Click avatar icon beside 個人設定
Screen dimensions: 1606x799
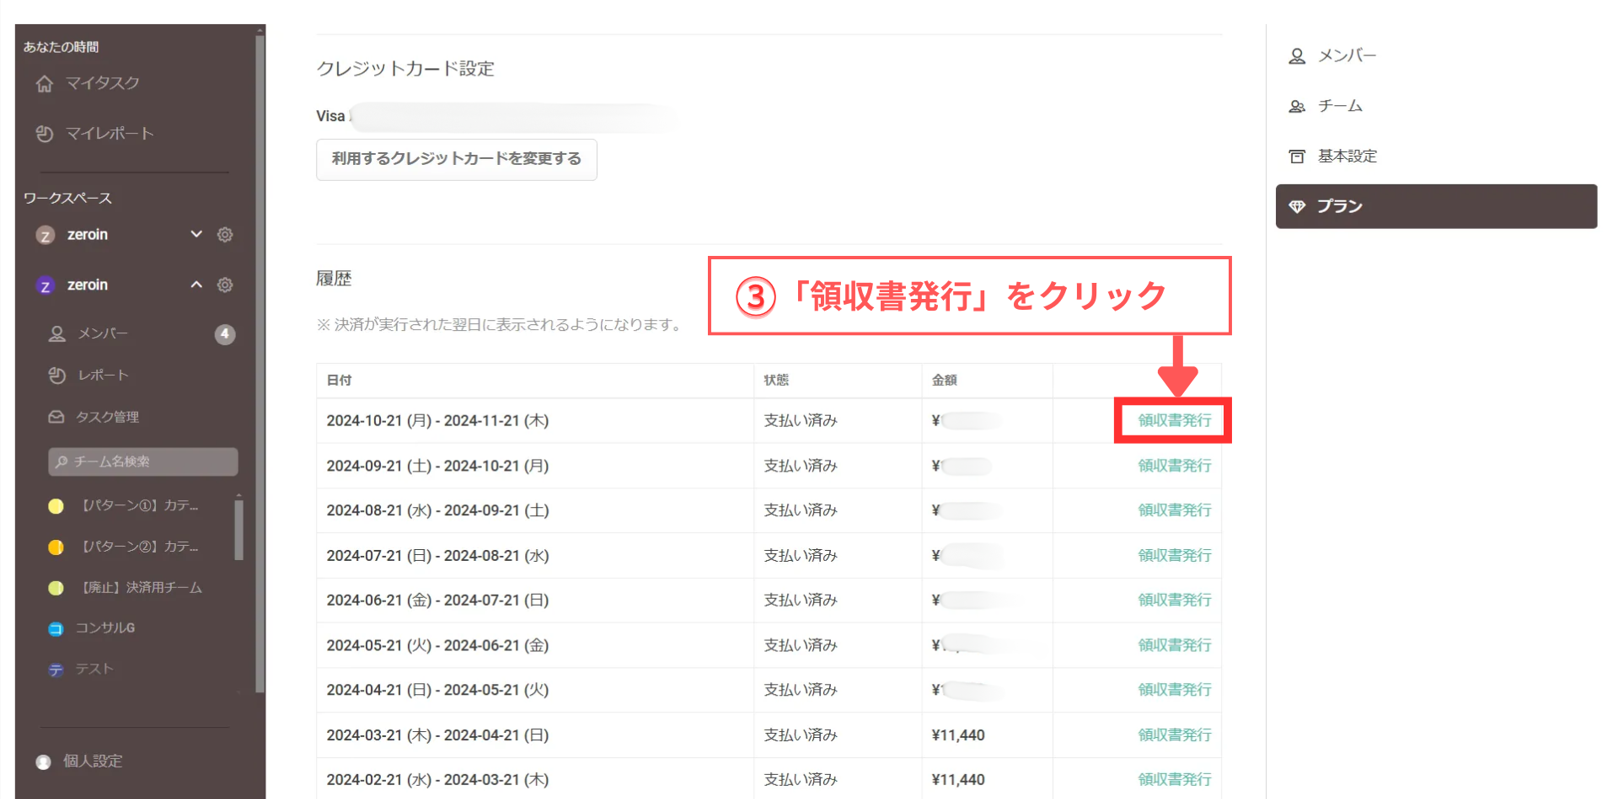coord(43,762)
